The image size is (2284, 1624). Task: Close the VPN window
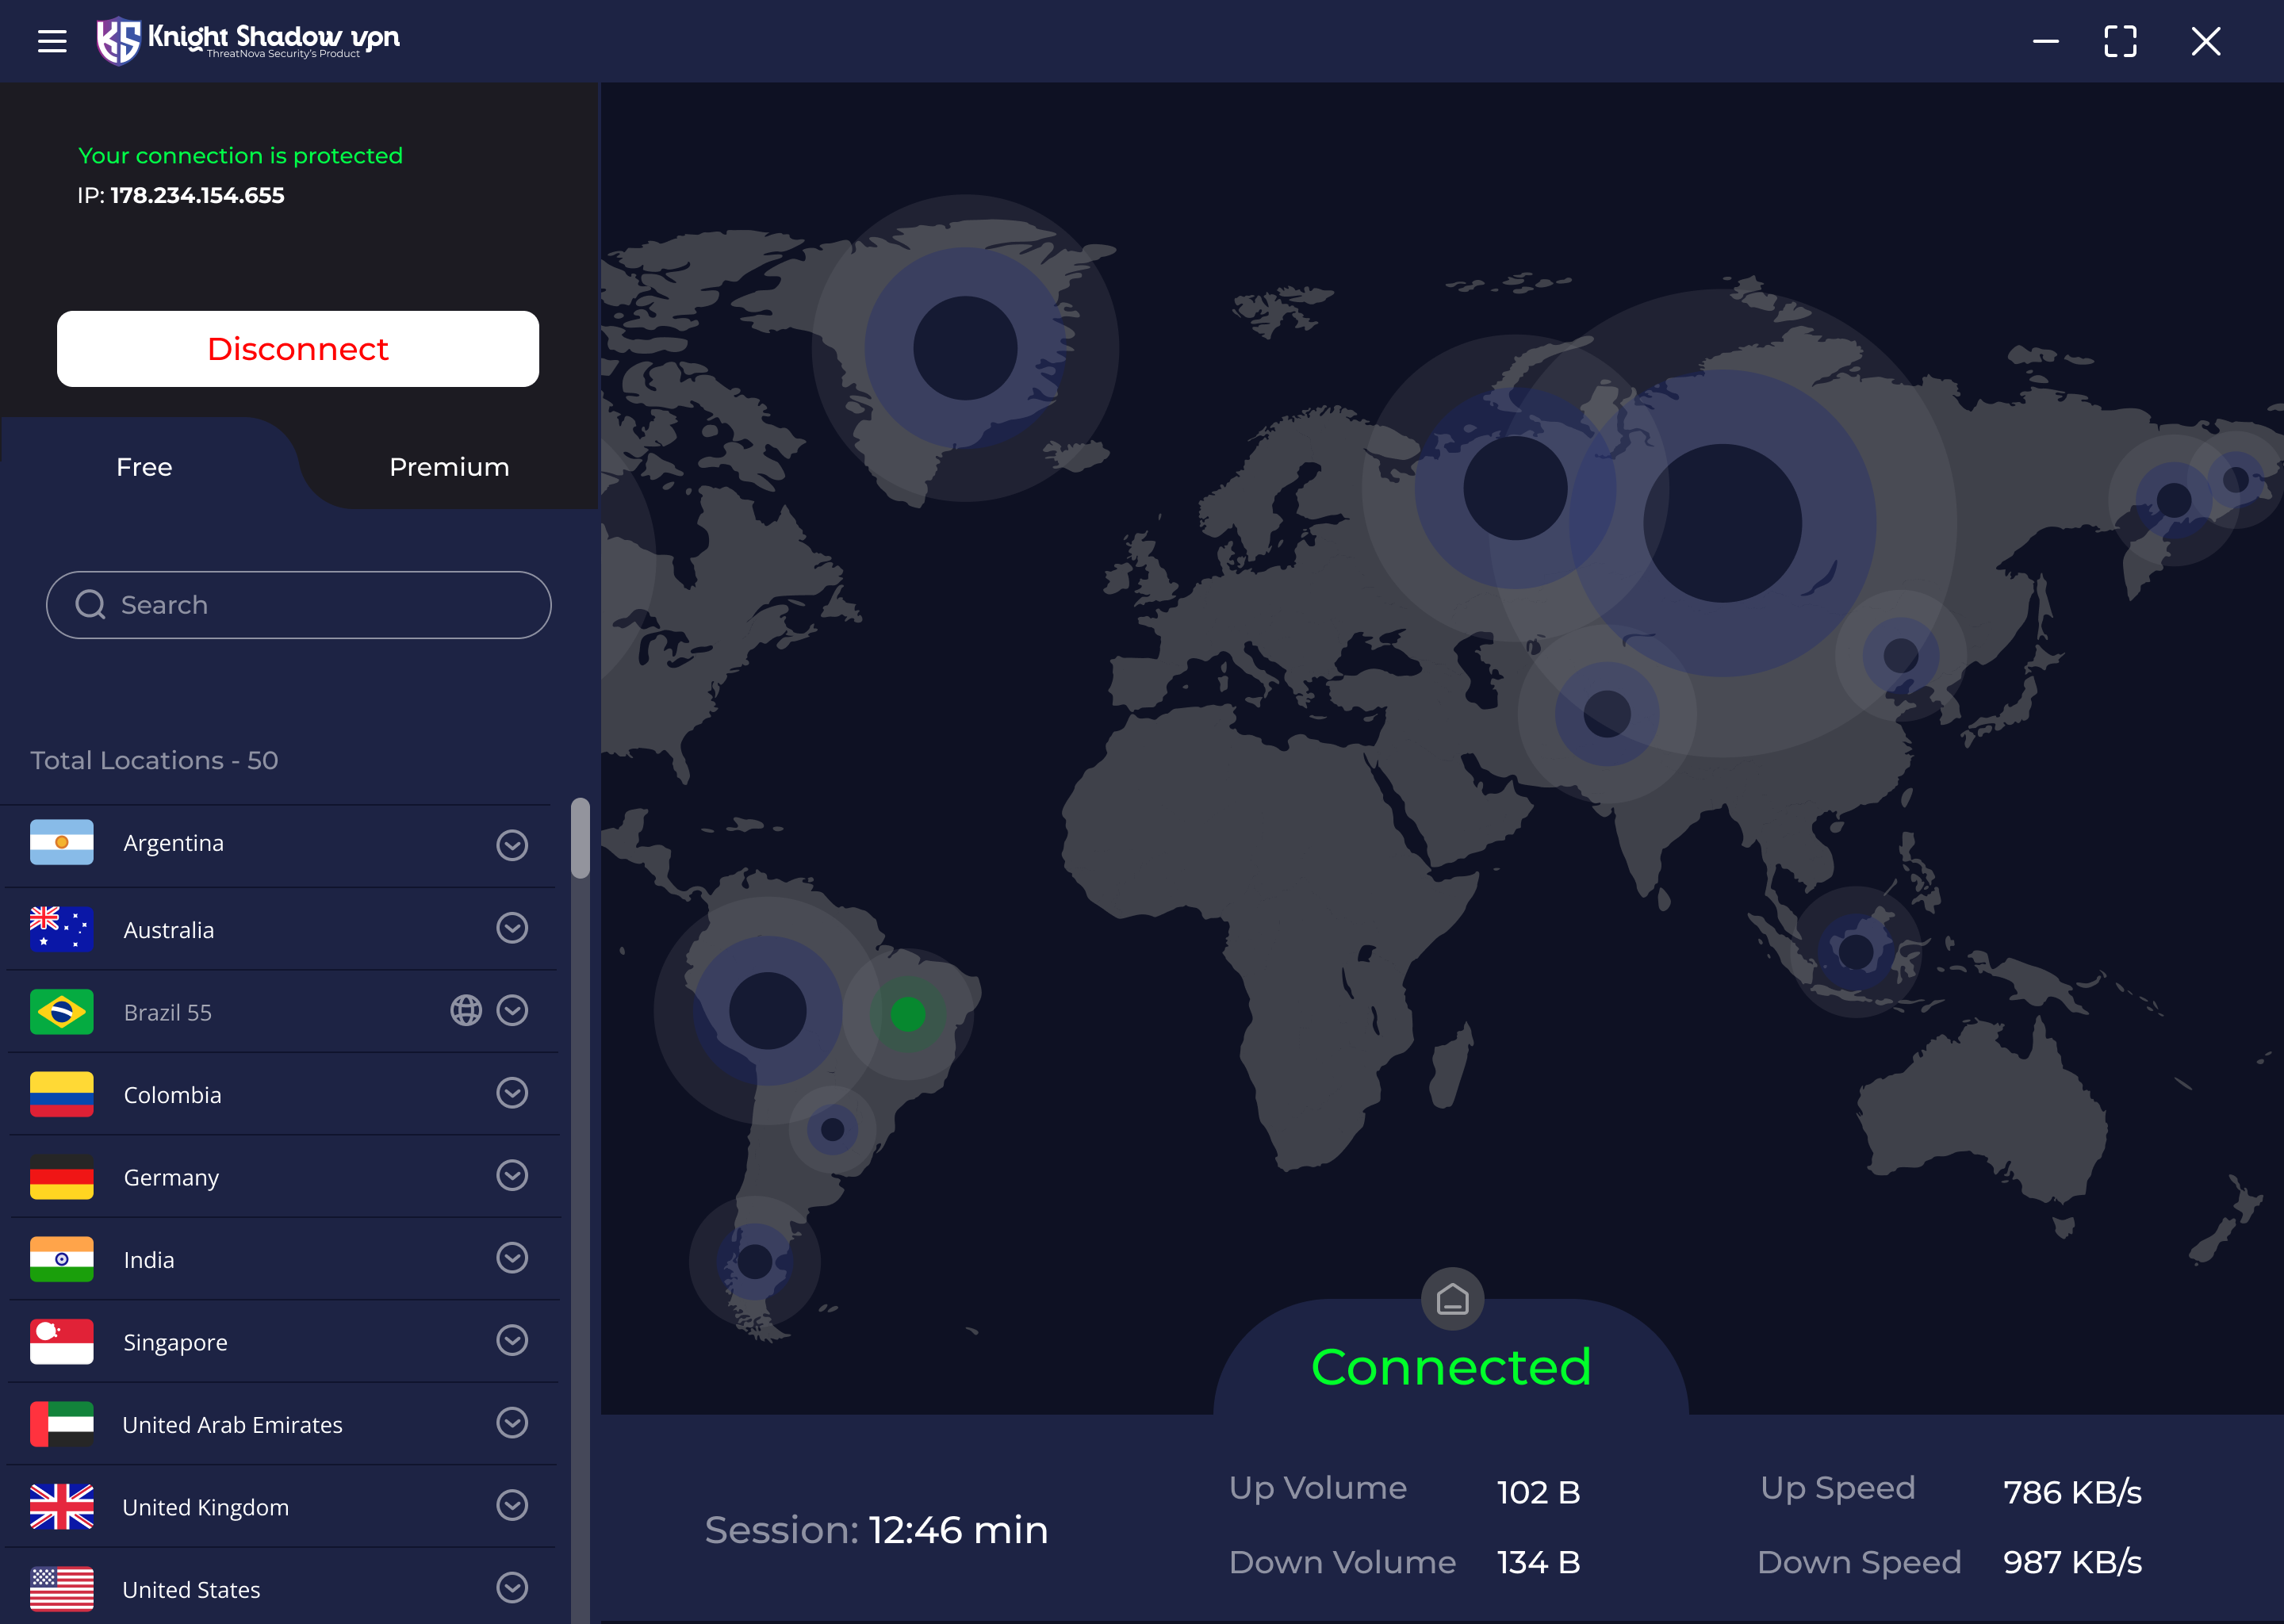coord(2206,41)
